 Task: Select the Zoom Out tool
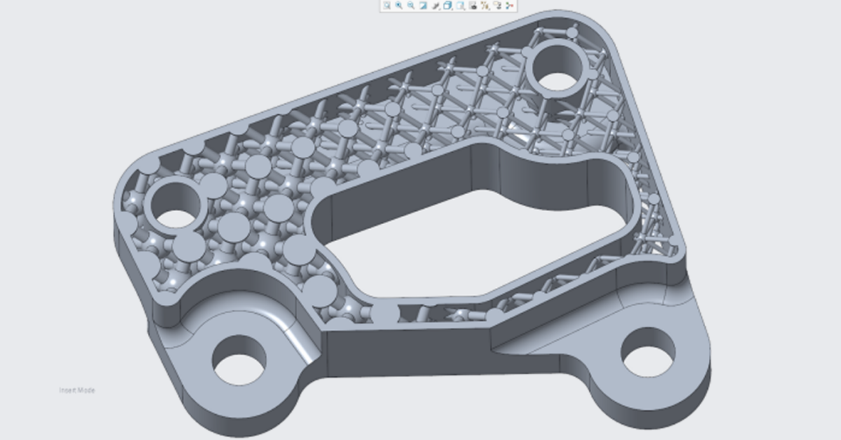pyautogui.click(x=410, y=6)
